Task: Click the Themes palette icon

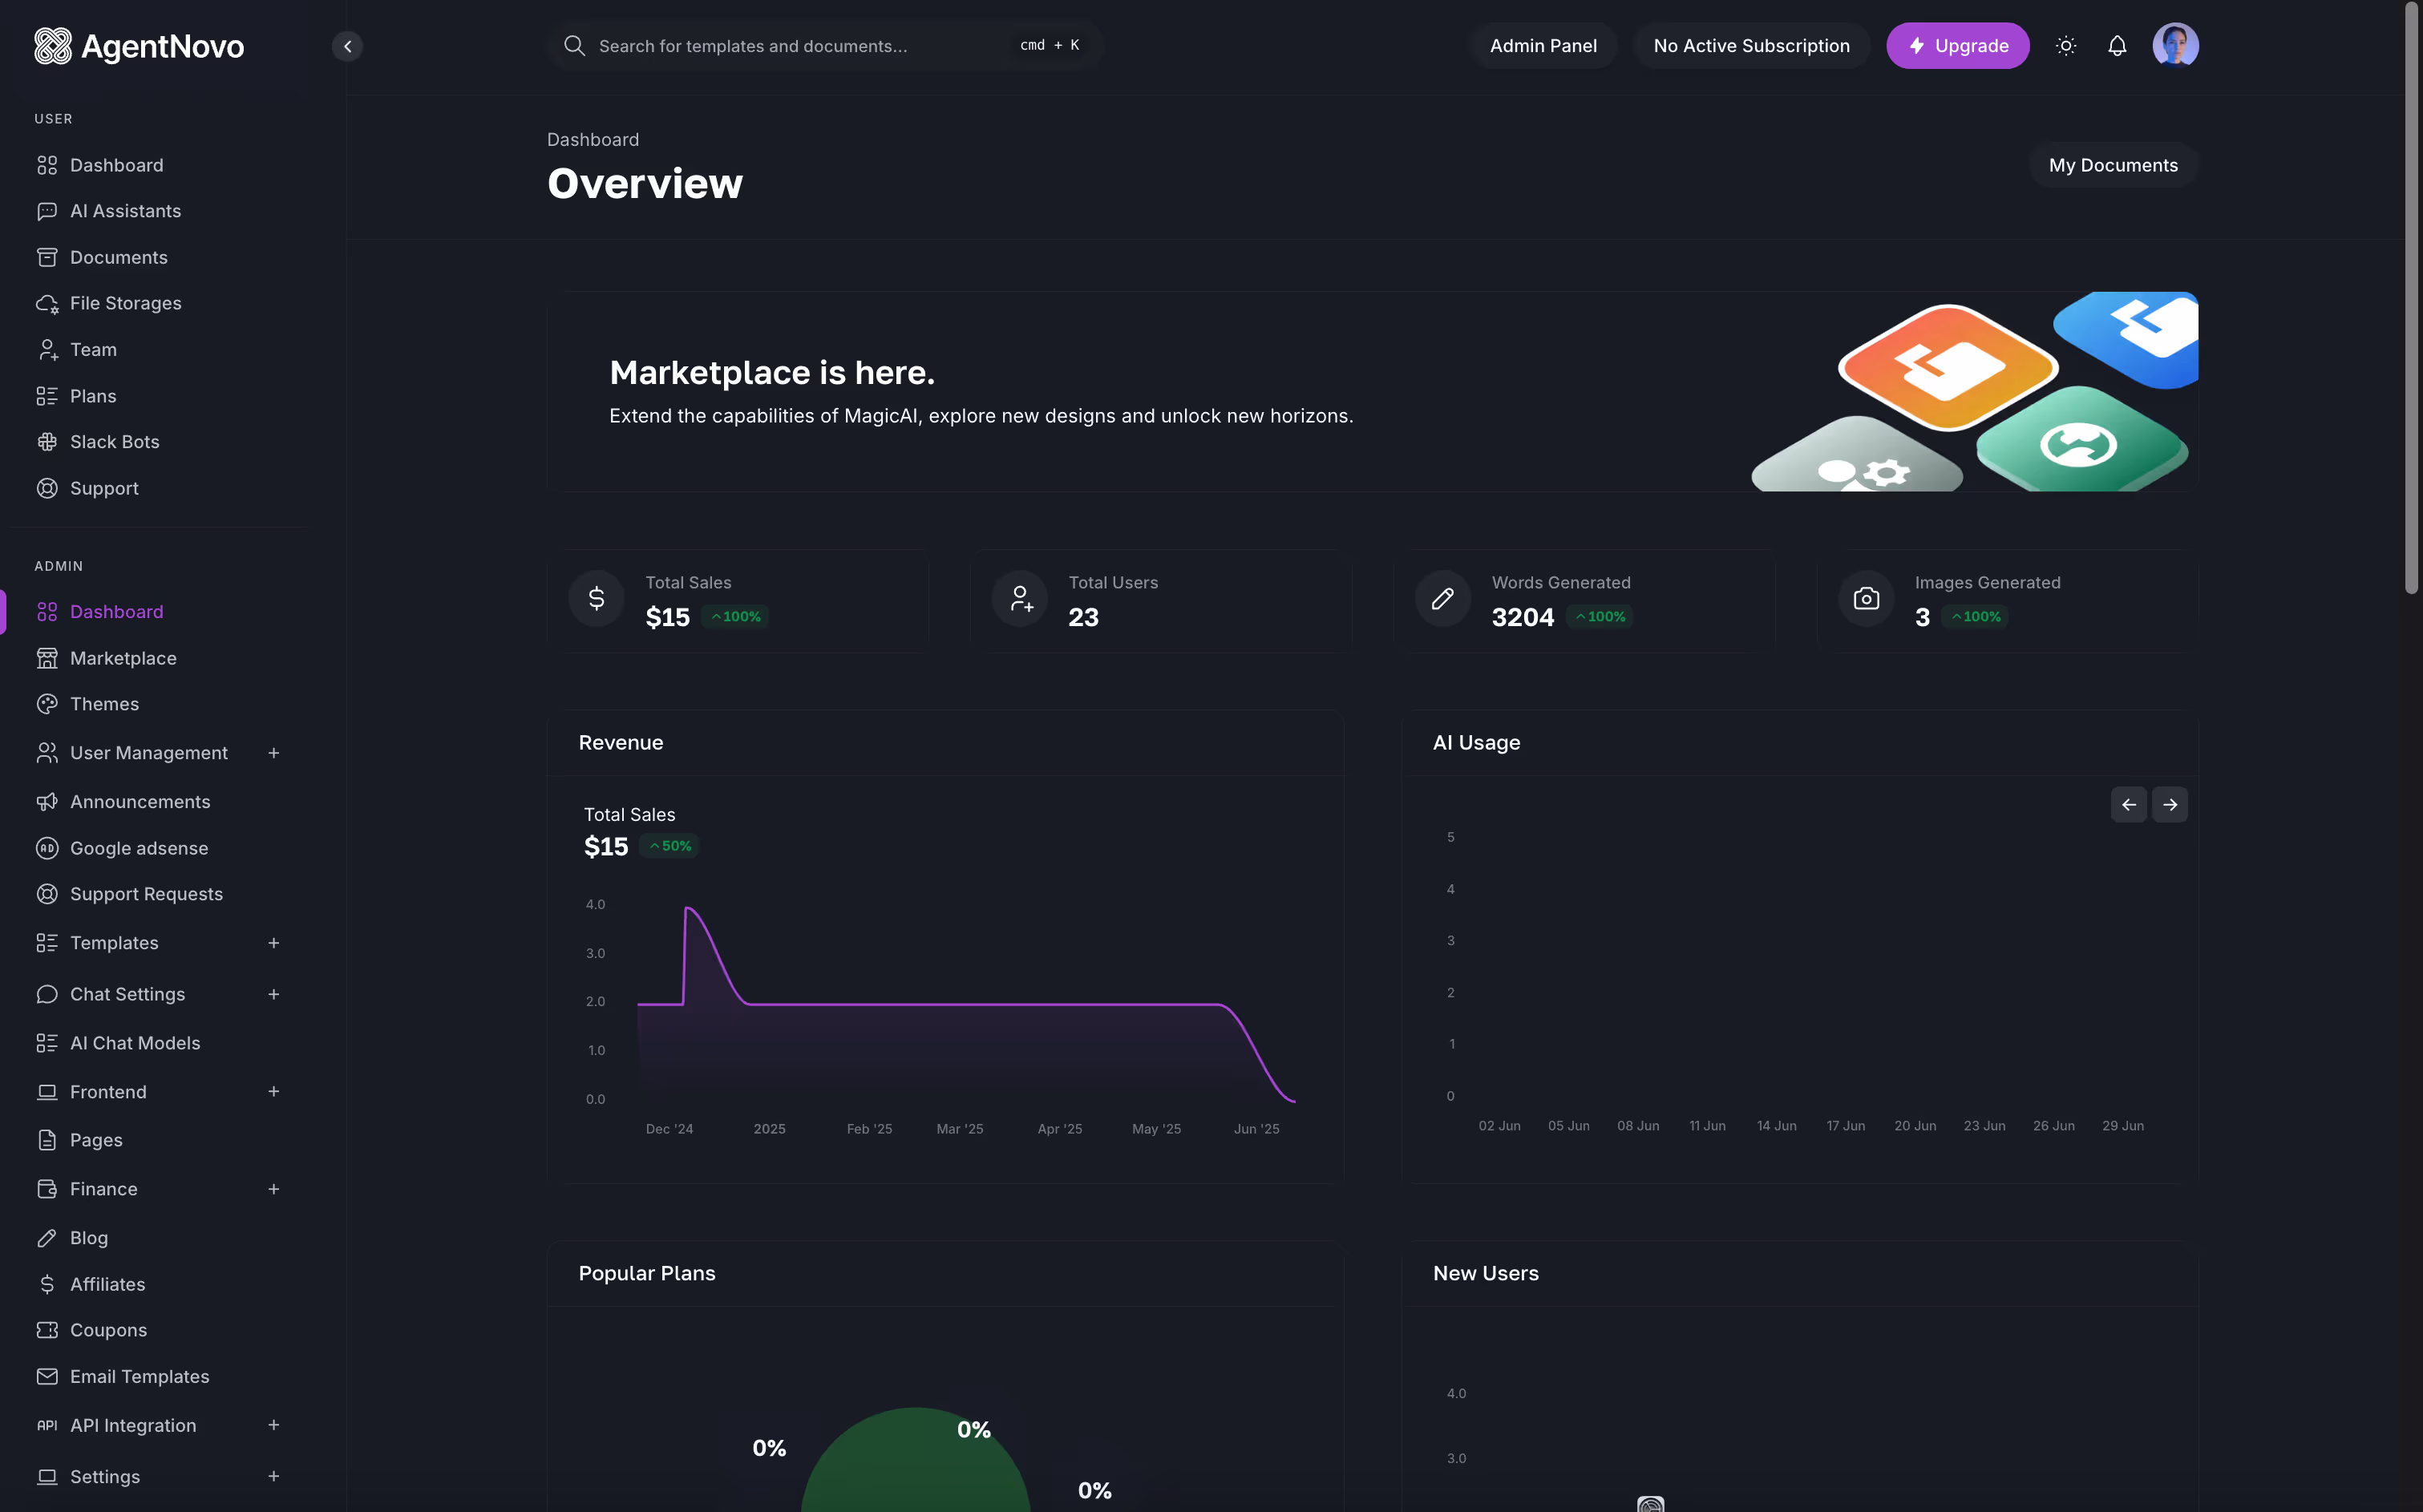Action: [x=47, y=704]
